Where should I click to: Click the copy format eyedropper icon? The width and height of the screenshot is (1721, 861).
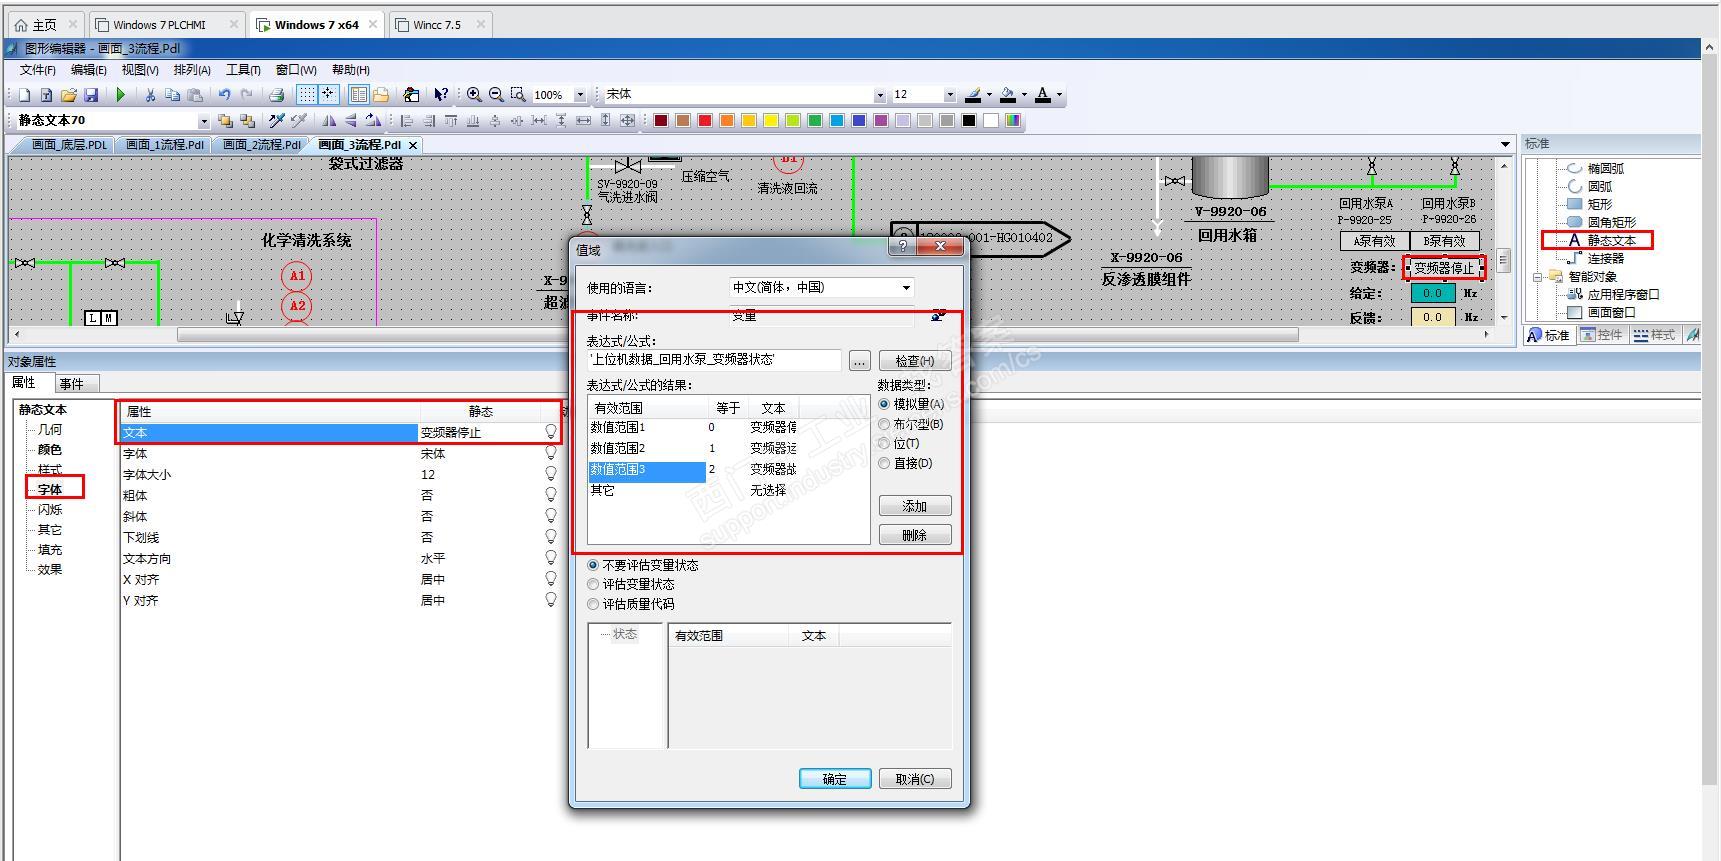277,121
